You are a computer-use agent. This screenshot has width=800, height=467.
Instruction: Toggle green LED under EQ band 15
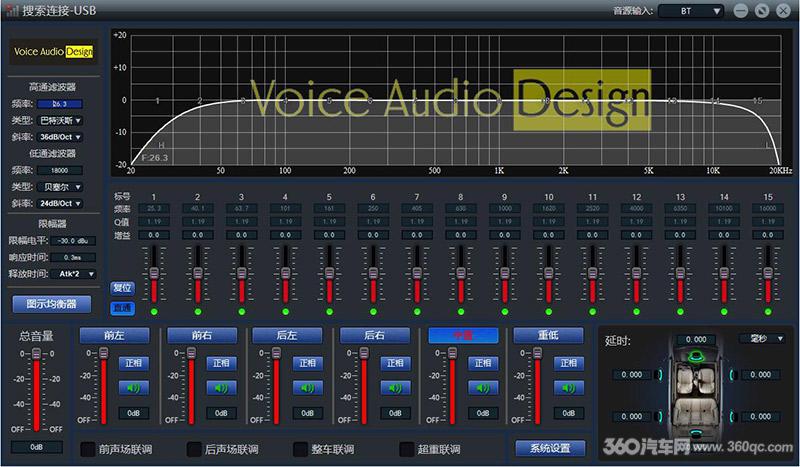coord(768,311)
